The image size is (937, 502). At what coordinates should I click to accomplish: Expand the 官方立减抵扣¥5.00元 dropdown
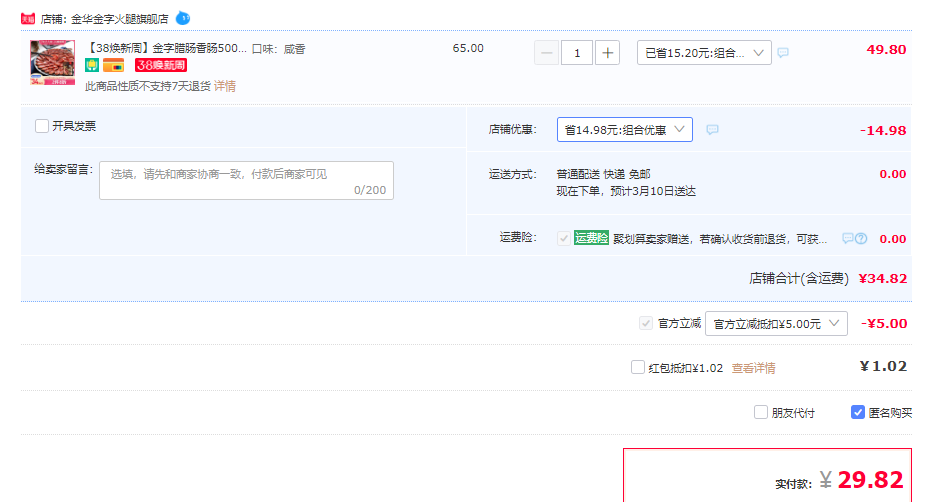[x=776, y=323]
